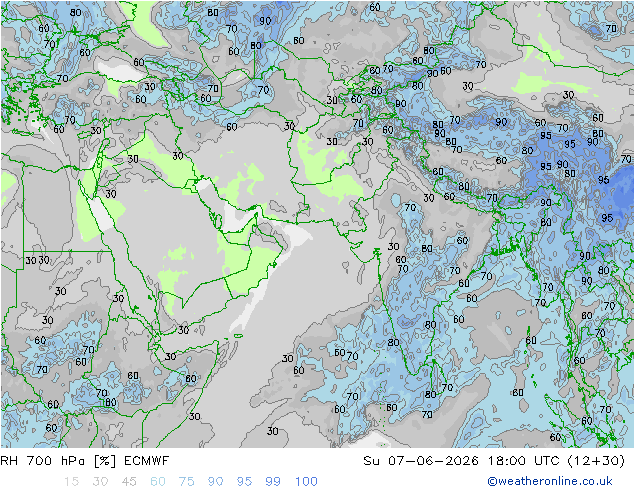This screenshot has height=490, width=634.
Task: Click the legend value 95 in color scale
Action: tap(244, 481)
